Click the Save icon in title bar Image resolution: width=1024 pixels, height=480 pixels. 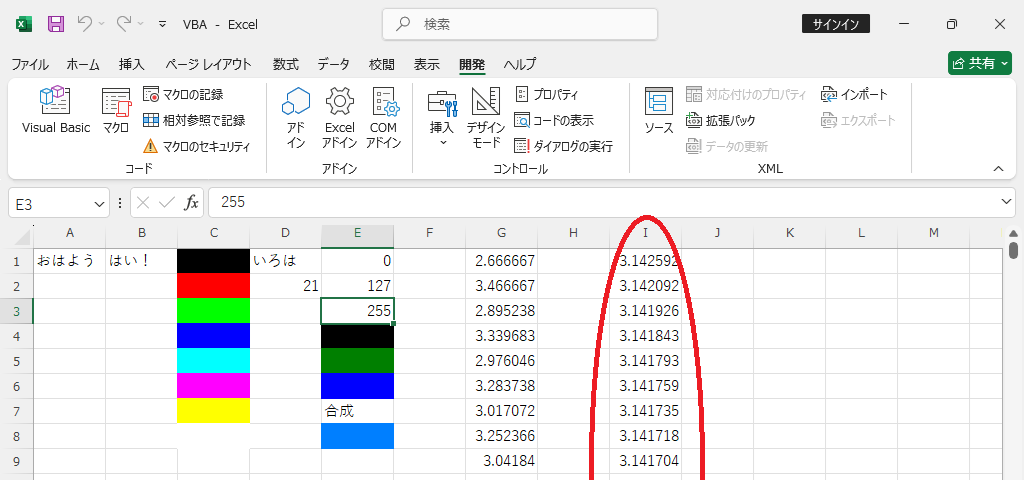pos(56,24)
